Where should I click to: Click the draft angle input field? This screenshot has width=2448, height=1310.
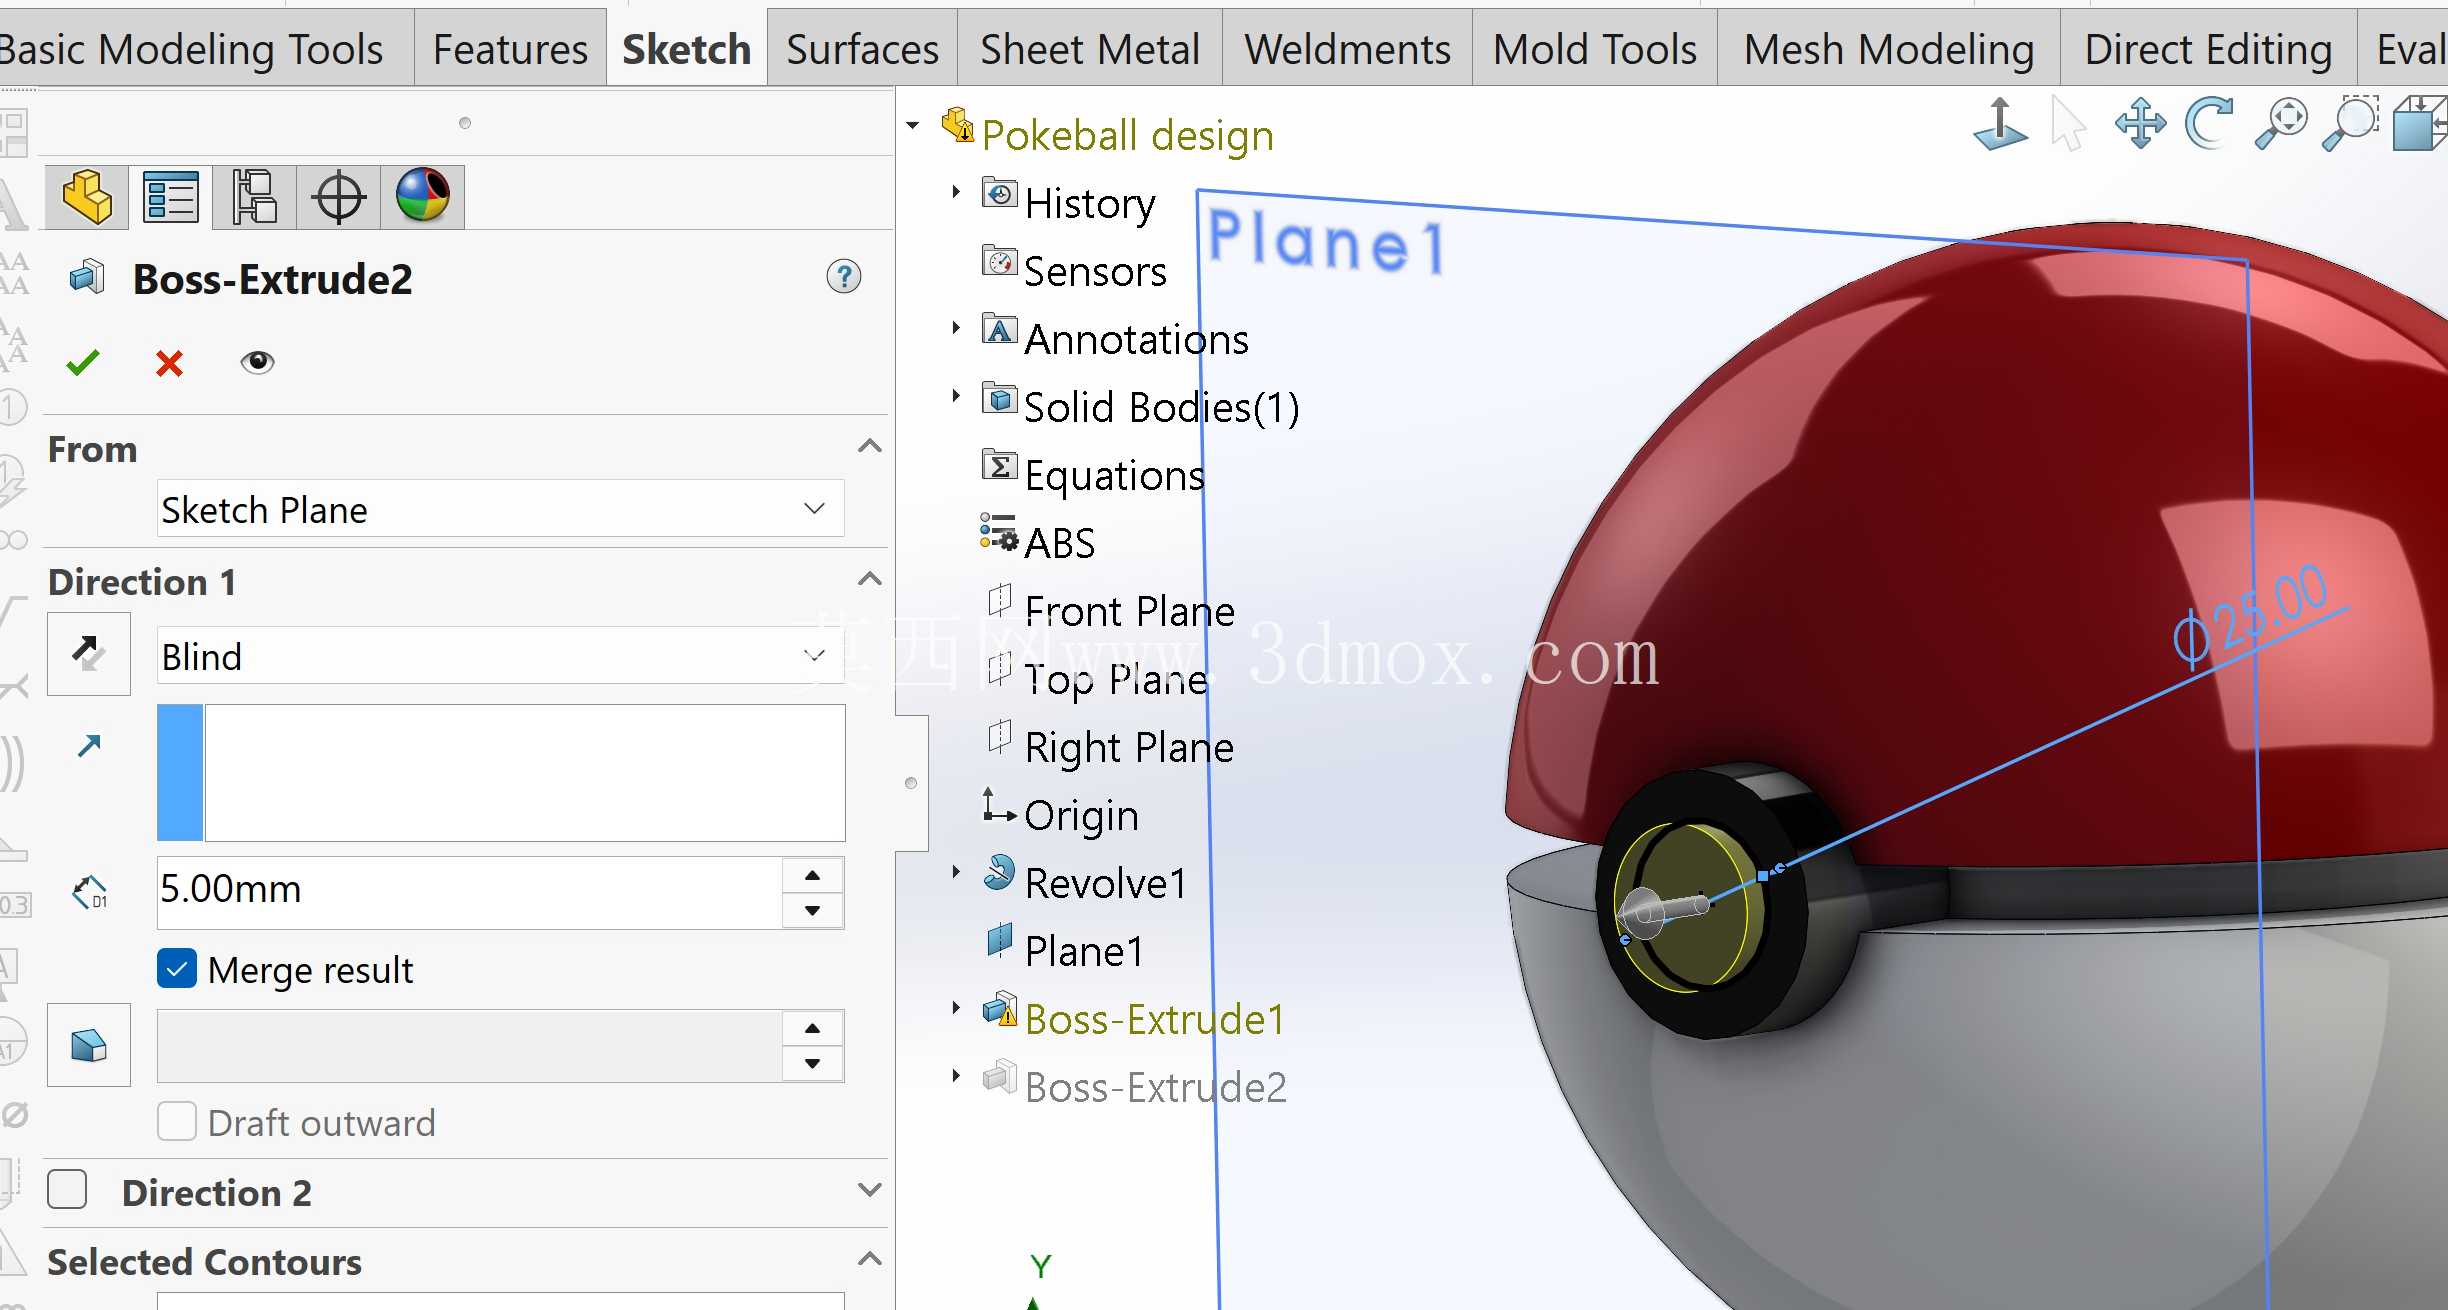coord(470,1046)
